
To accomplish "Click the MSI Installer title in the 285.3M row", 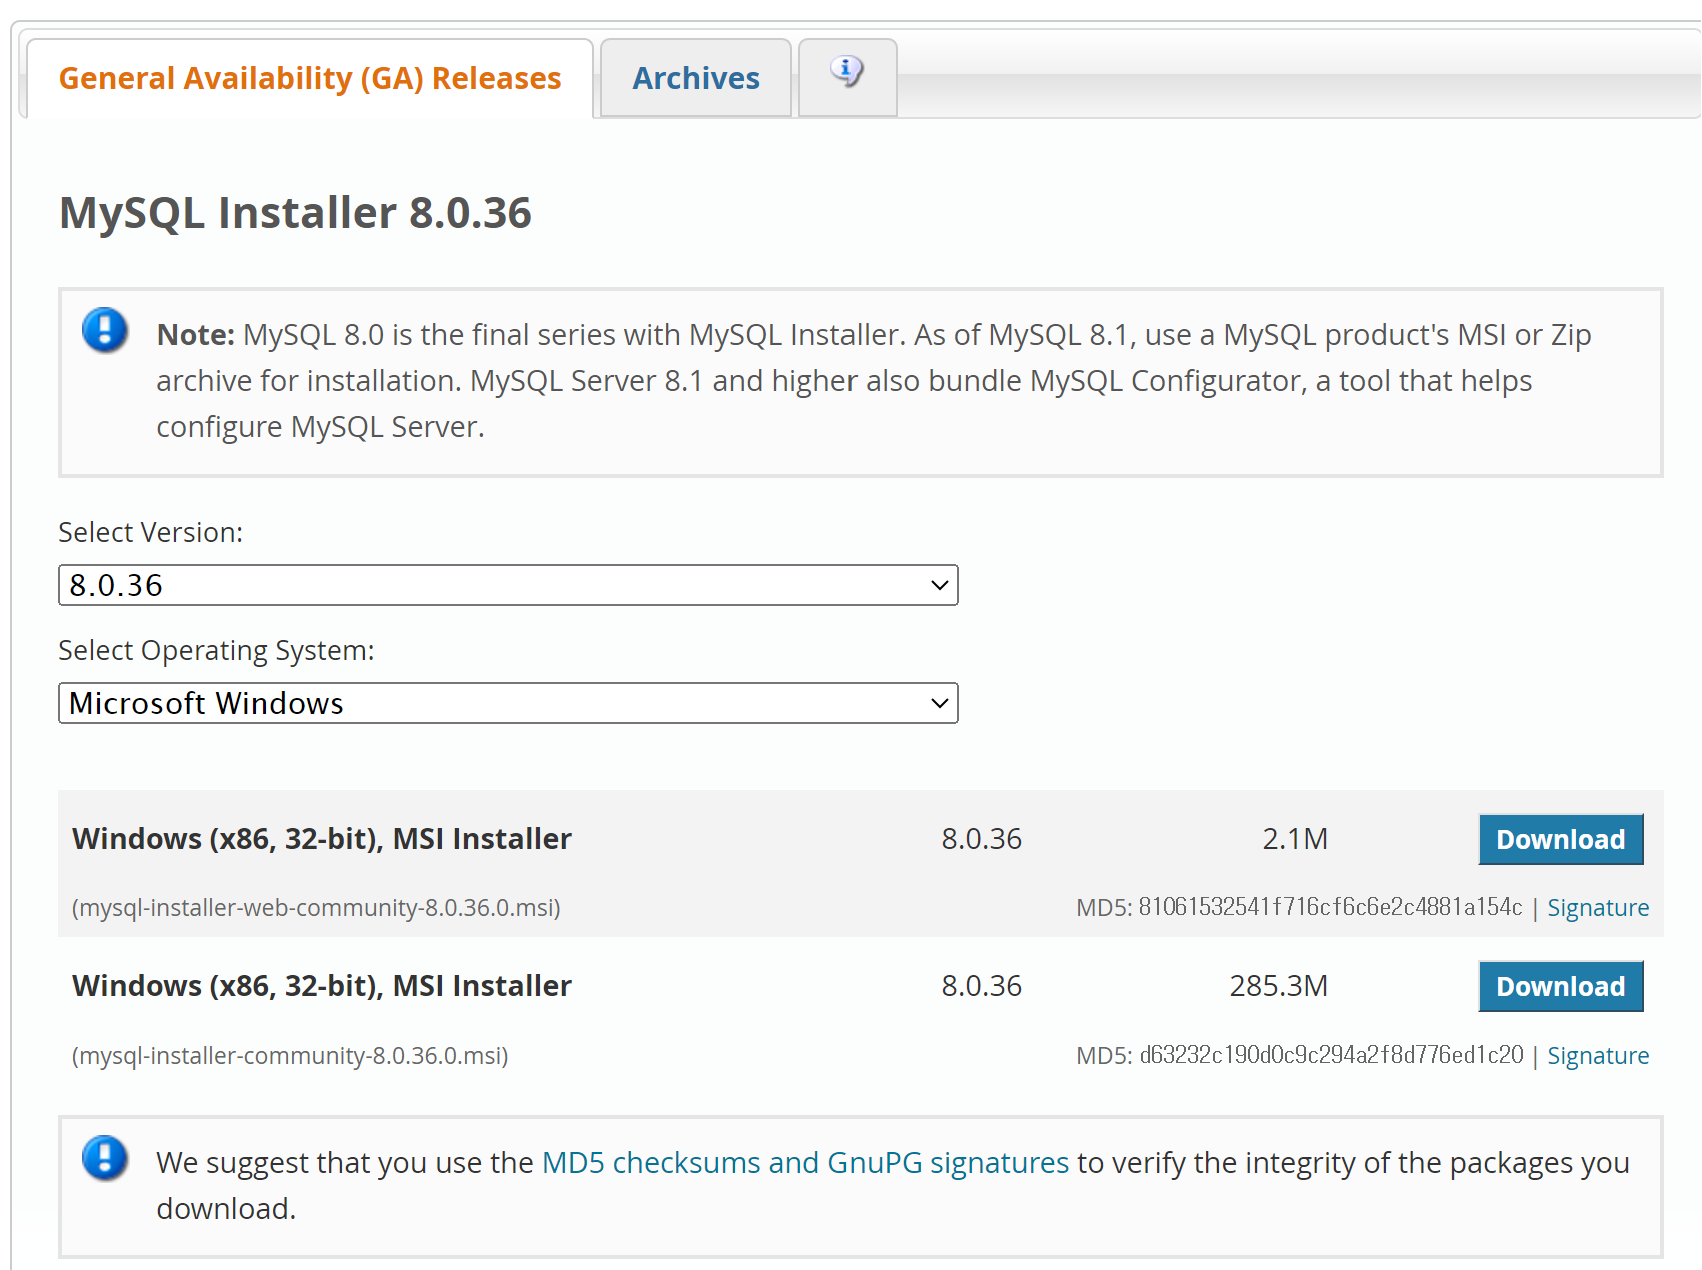I will pyautogui.click(x=322, y=986).
